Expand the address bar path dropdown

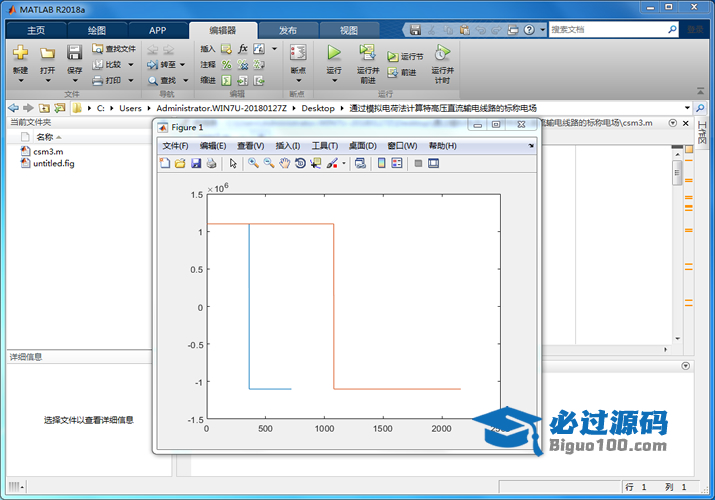point(687,108)
